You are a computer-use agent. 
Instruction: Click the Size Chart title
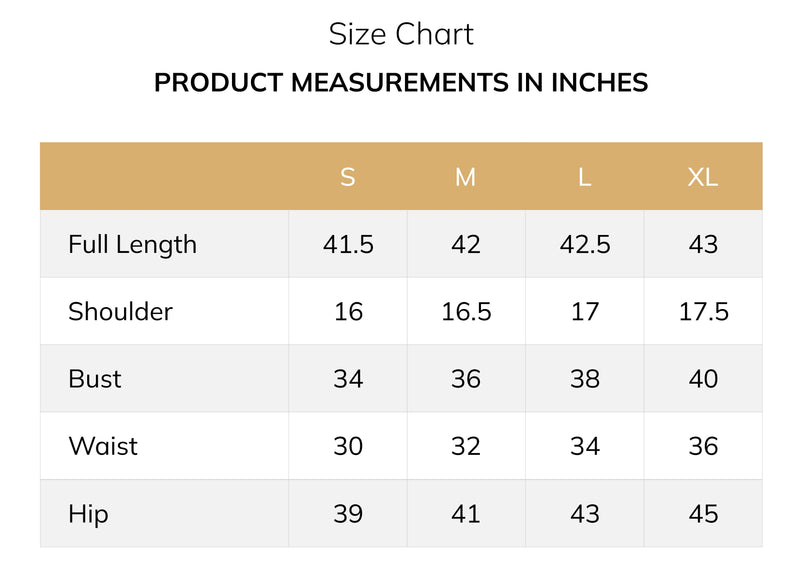[401, 34]
